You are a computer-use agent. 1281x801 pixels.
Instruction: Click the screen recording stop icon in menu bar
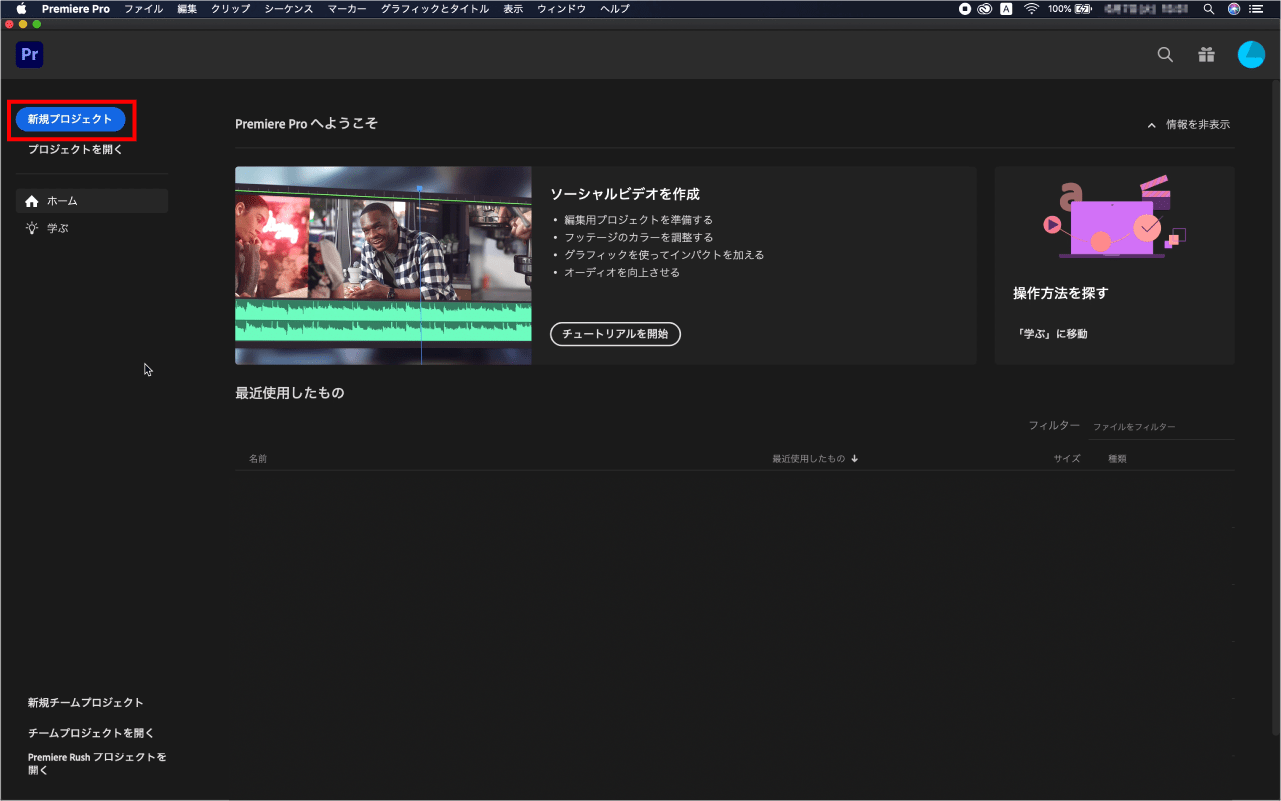[965, 9]
